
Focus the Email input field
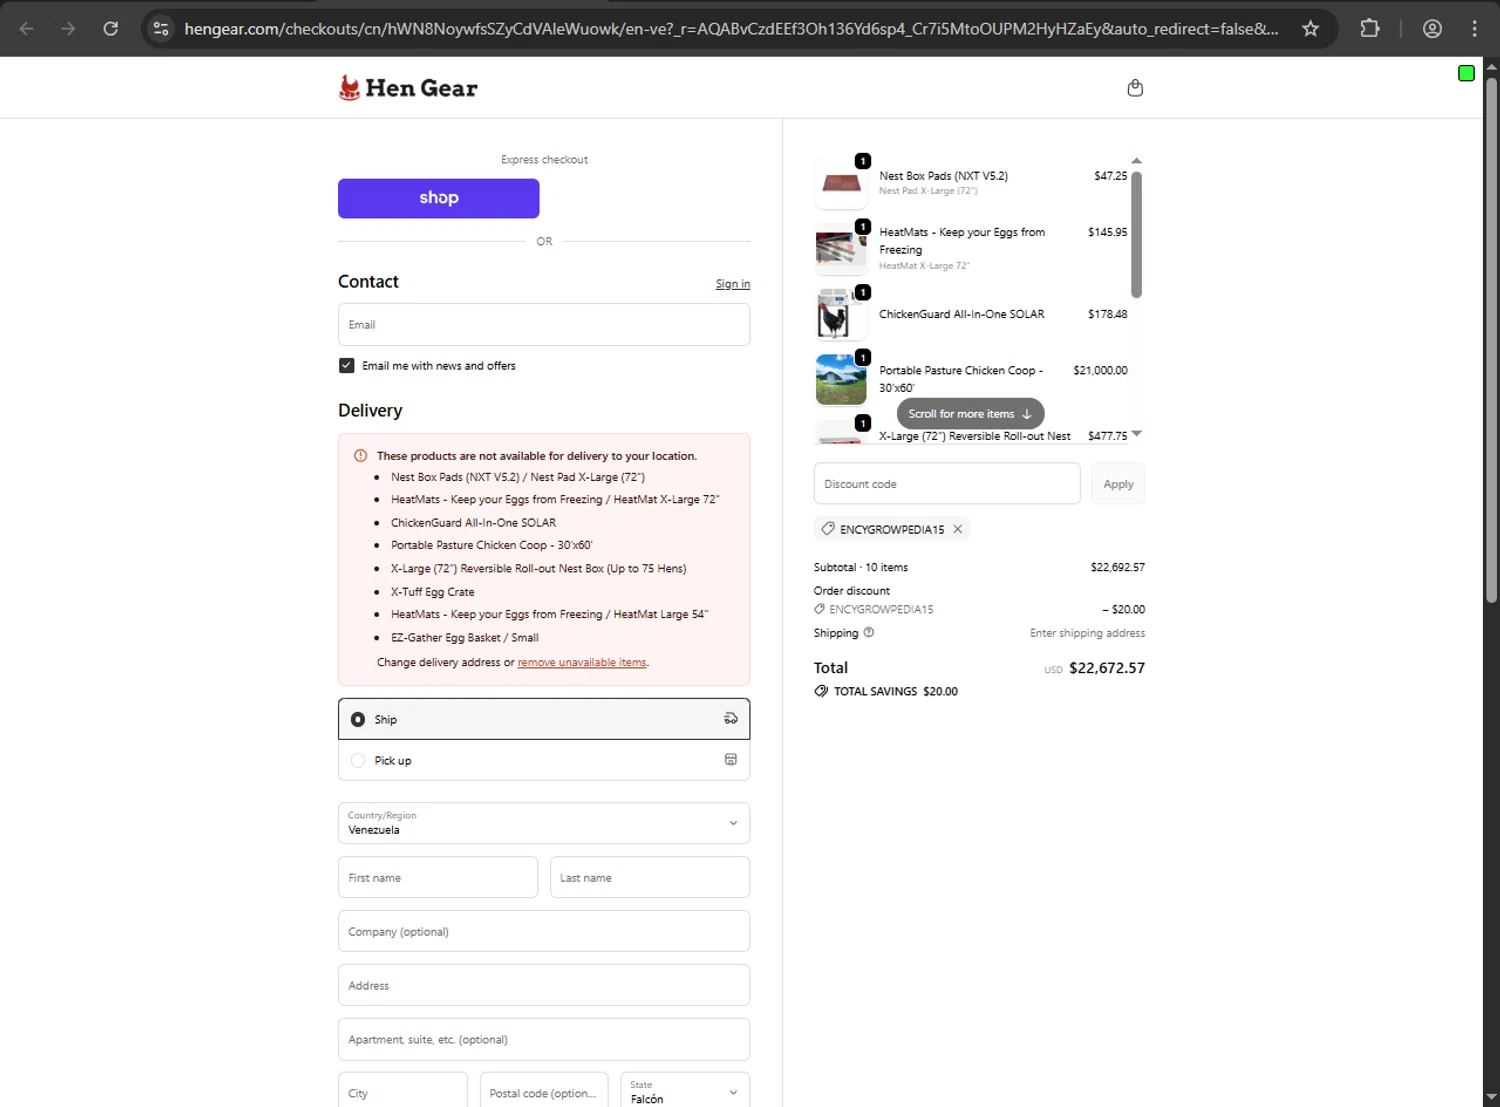544,325
